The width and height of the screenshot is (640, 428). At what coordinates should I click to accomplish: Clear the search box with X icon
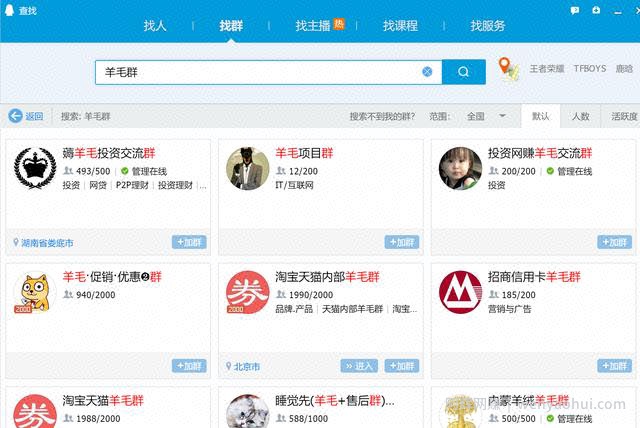click(x=427, y=72)
